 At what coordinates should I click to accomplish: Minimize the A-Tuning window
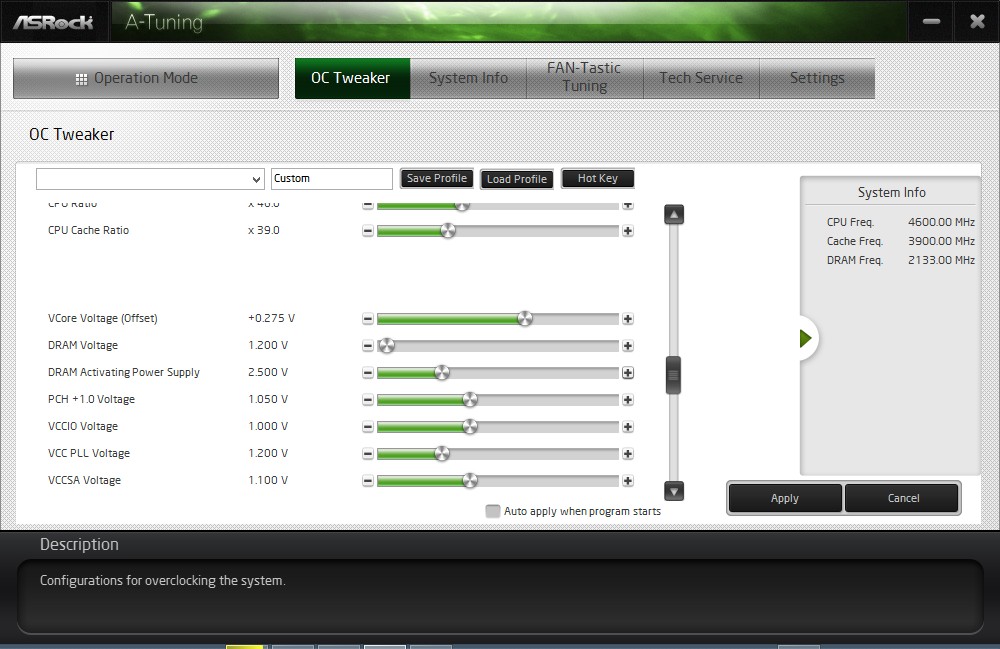(931, 22)
